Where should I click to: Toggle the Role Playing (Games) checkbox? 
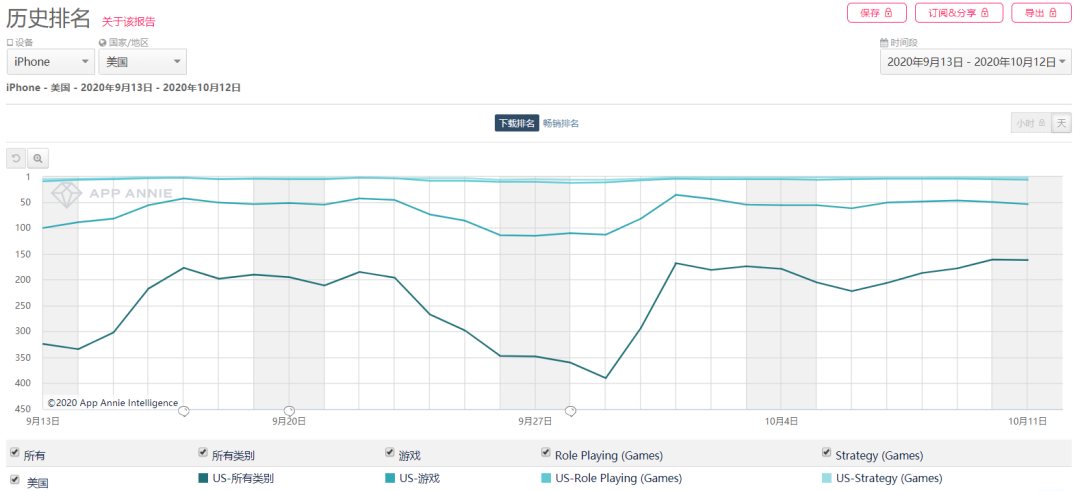tap(546, 453)
